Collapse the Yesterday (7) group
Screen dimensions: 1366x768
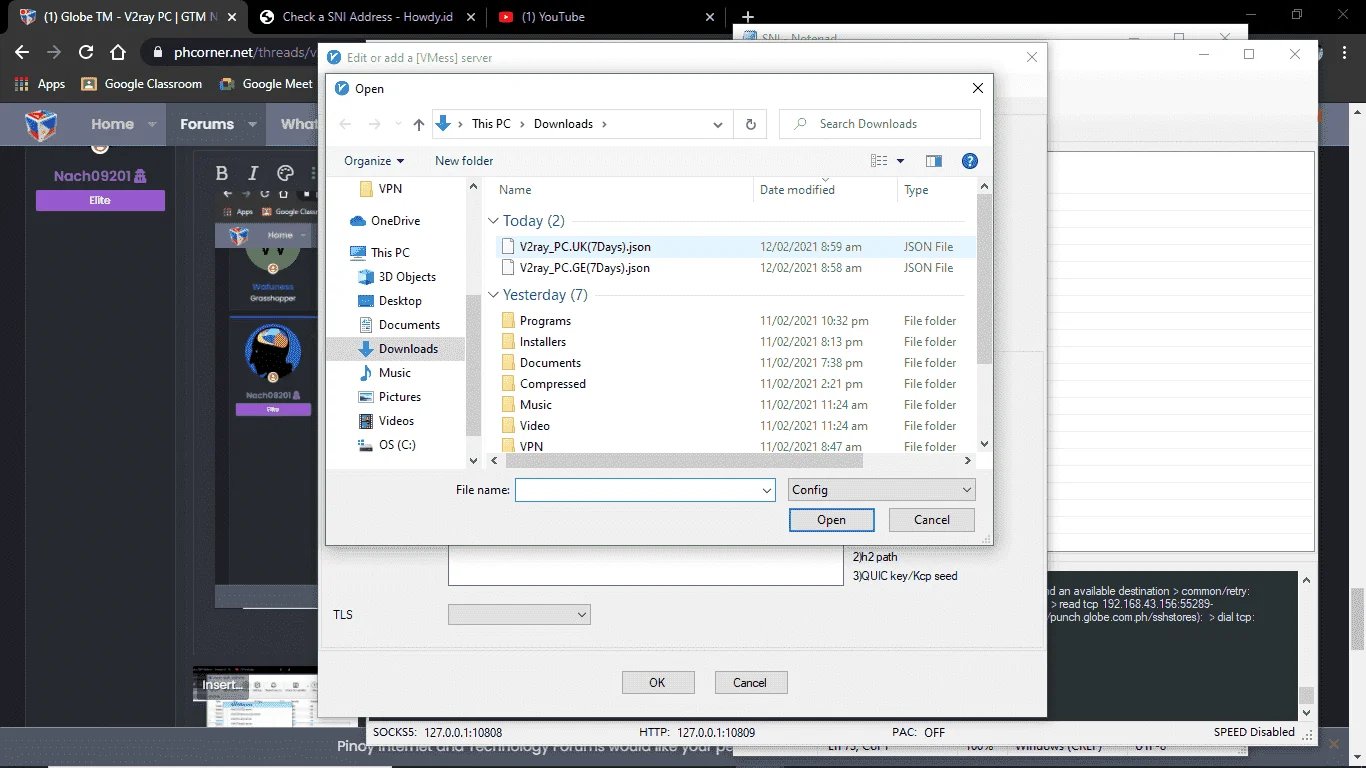(493, 295)
